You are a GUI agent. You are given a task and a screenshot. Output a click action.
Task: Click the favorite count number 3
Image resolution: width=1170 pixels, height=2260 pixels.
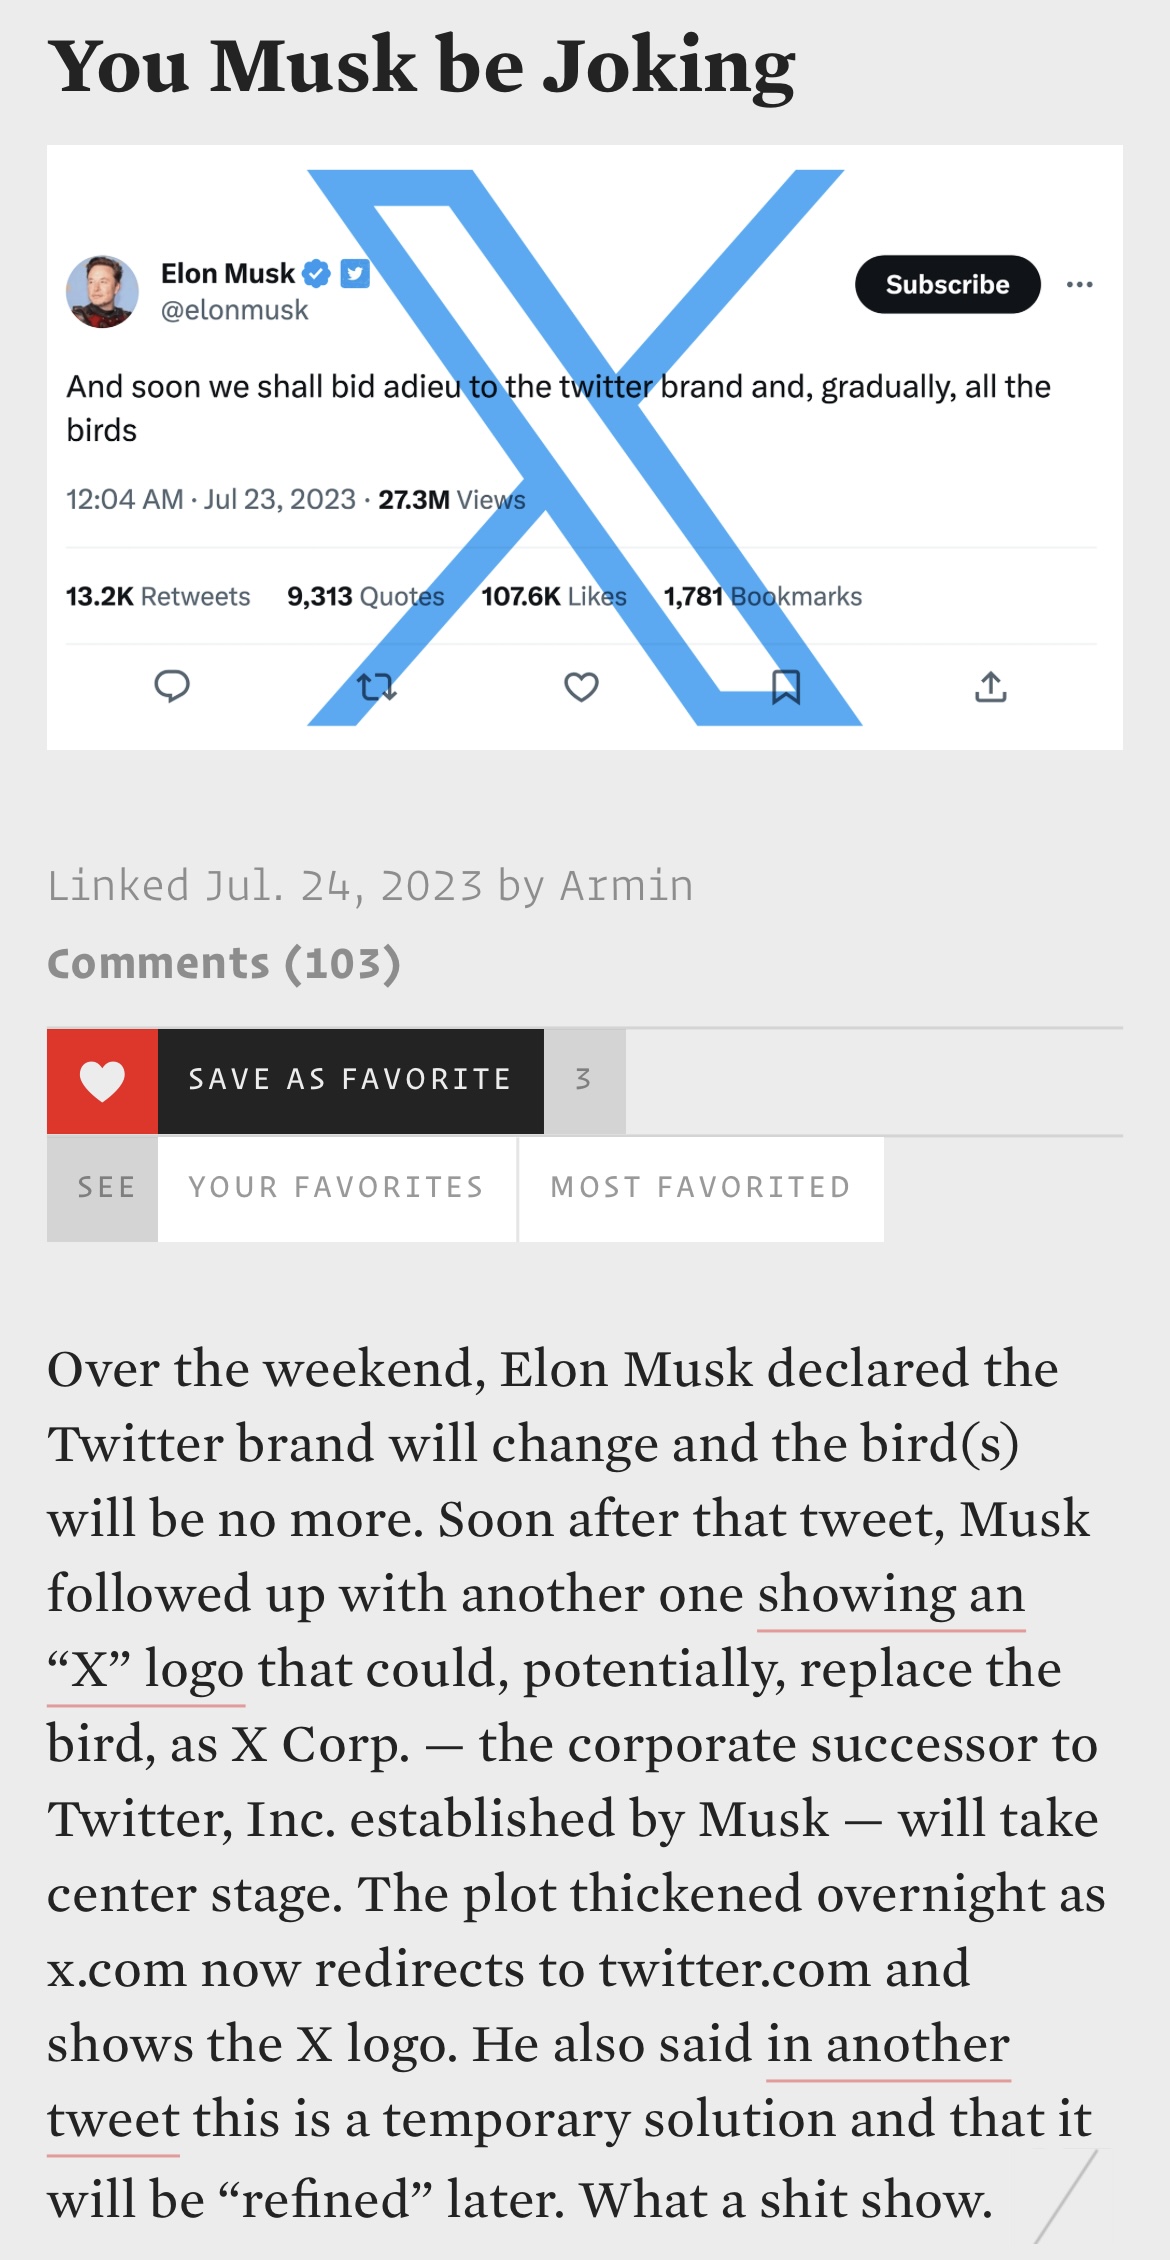coord(584,1081)
